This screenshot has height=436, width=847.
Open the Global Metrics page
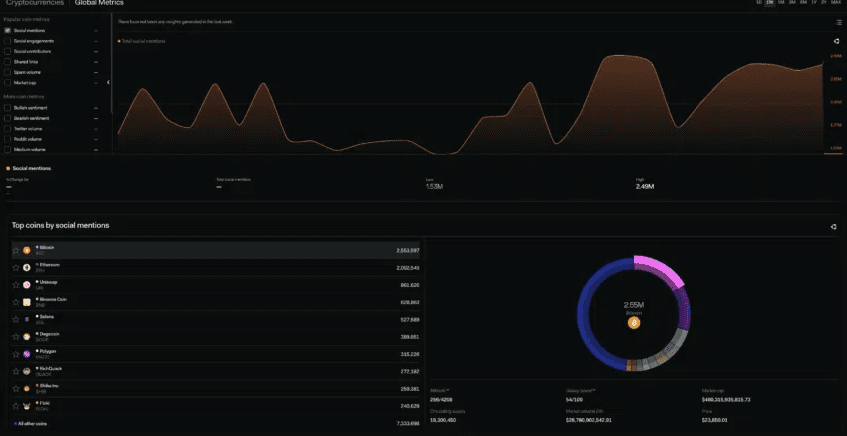click(99, 3)
